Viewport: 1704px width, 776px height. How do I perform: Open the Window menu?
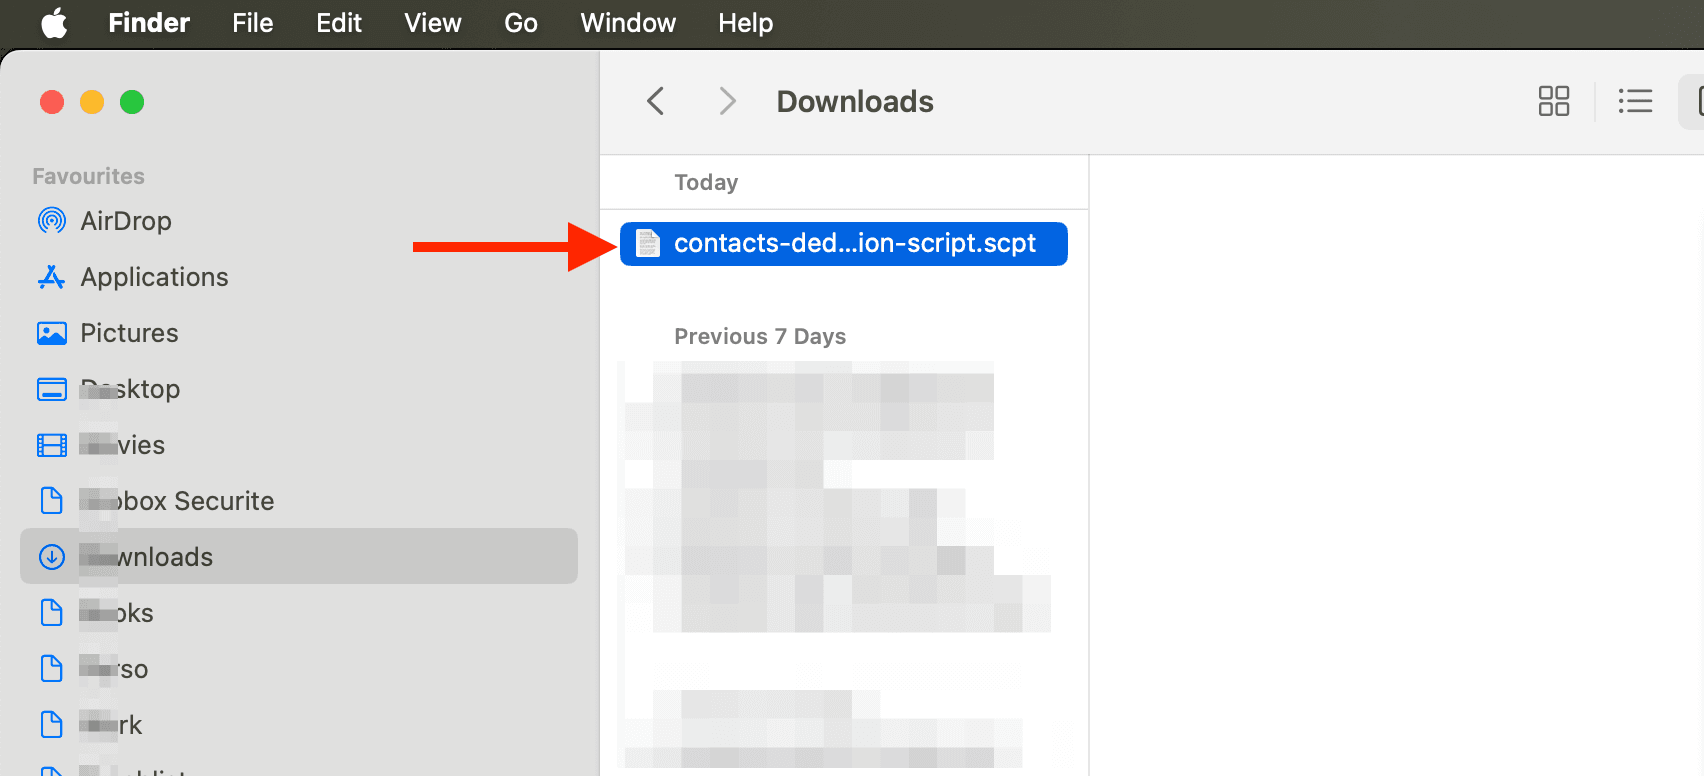(x=628, y=23)
